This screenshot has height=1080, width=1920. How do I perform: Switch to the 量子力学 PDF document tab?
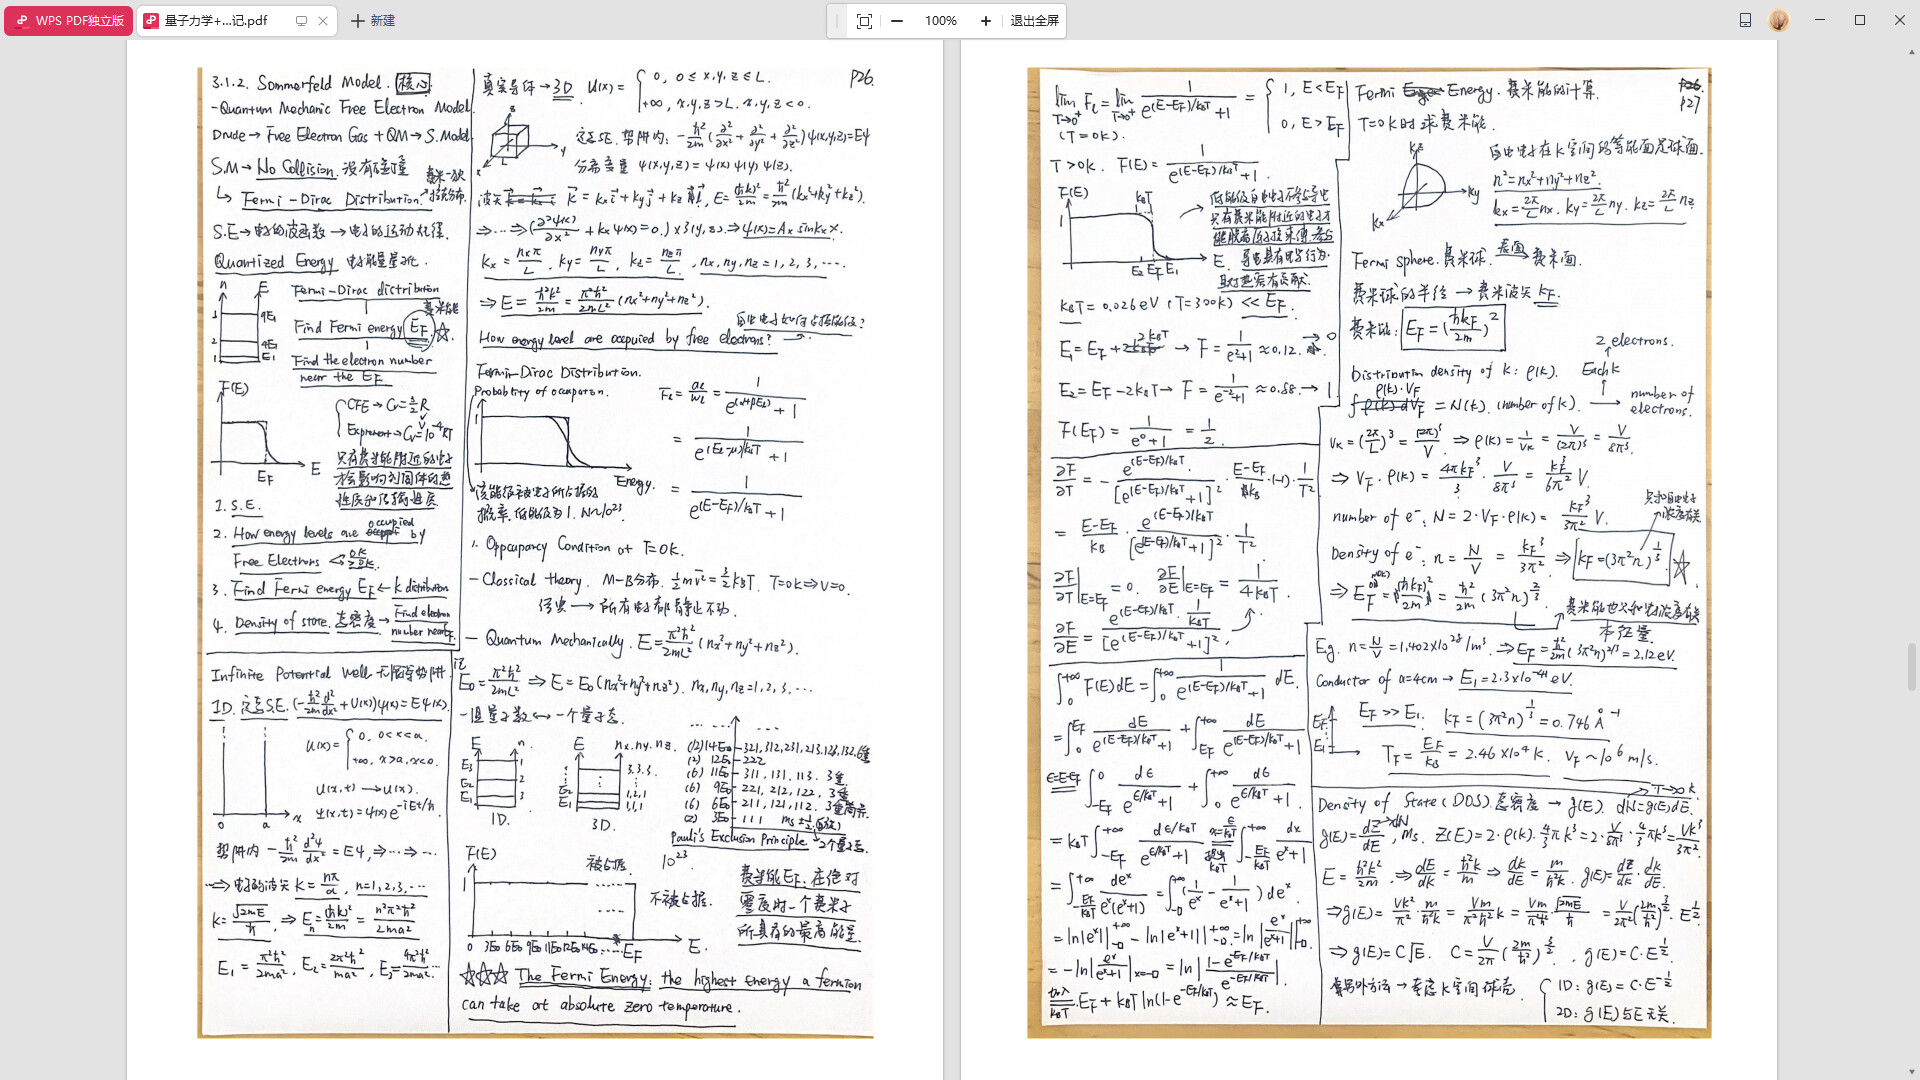tap(215, 20)
